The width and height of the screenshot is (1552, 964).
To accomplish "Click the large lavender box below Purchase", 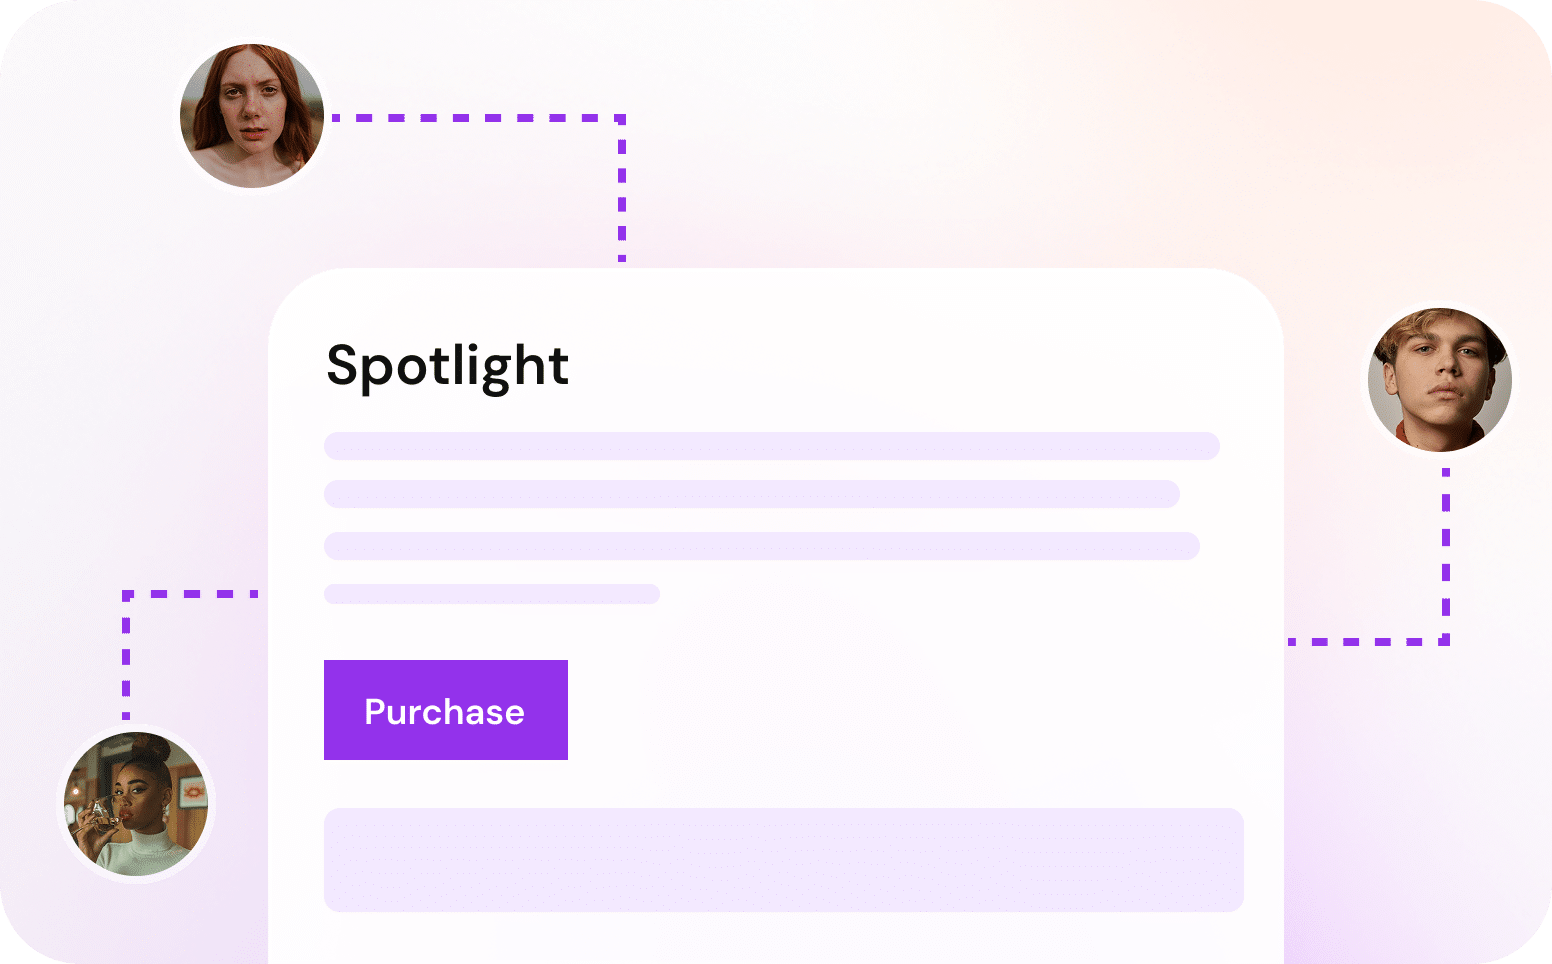I will [x=784, y=860].
